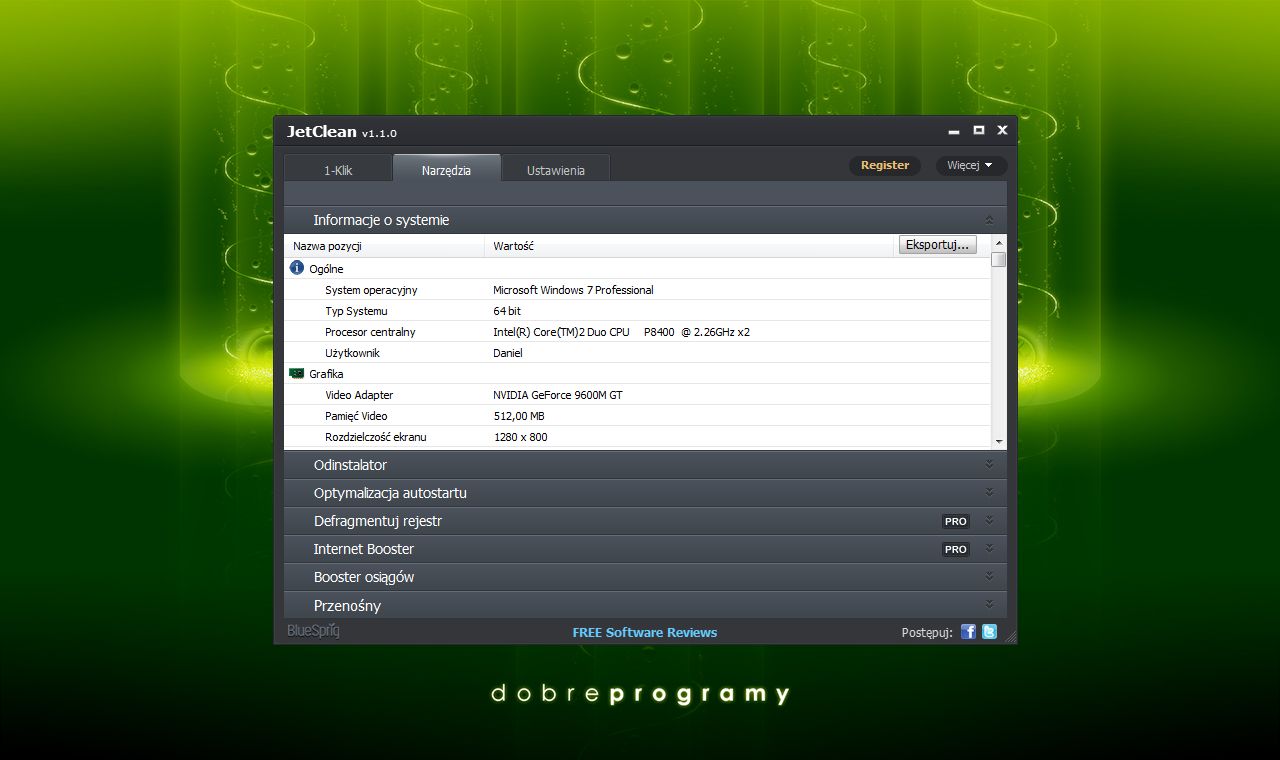The image size is (1280, 760).
Task: Open the Więcej dropdown menu
Action: pyautogui.click(x=971, y=165)
